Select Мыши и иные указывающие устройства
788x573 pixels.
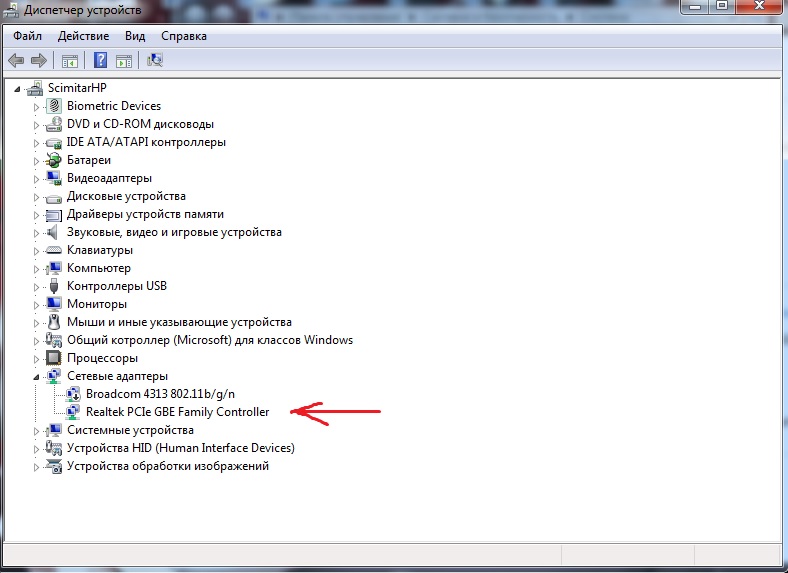click(179, 322)
